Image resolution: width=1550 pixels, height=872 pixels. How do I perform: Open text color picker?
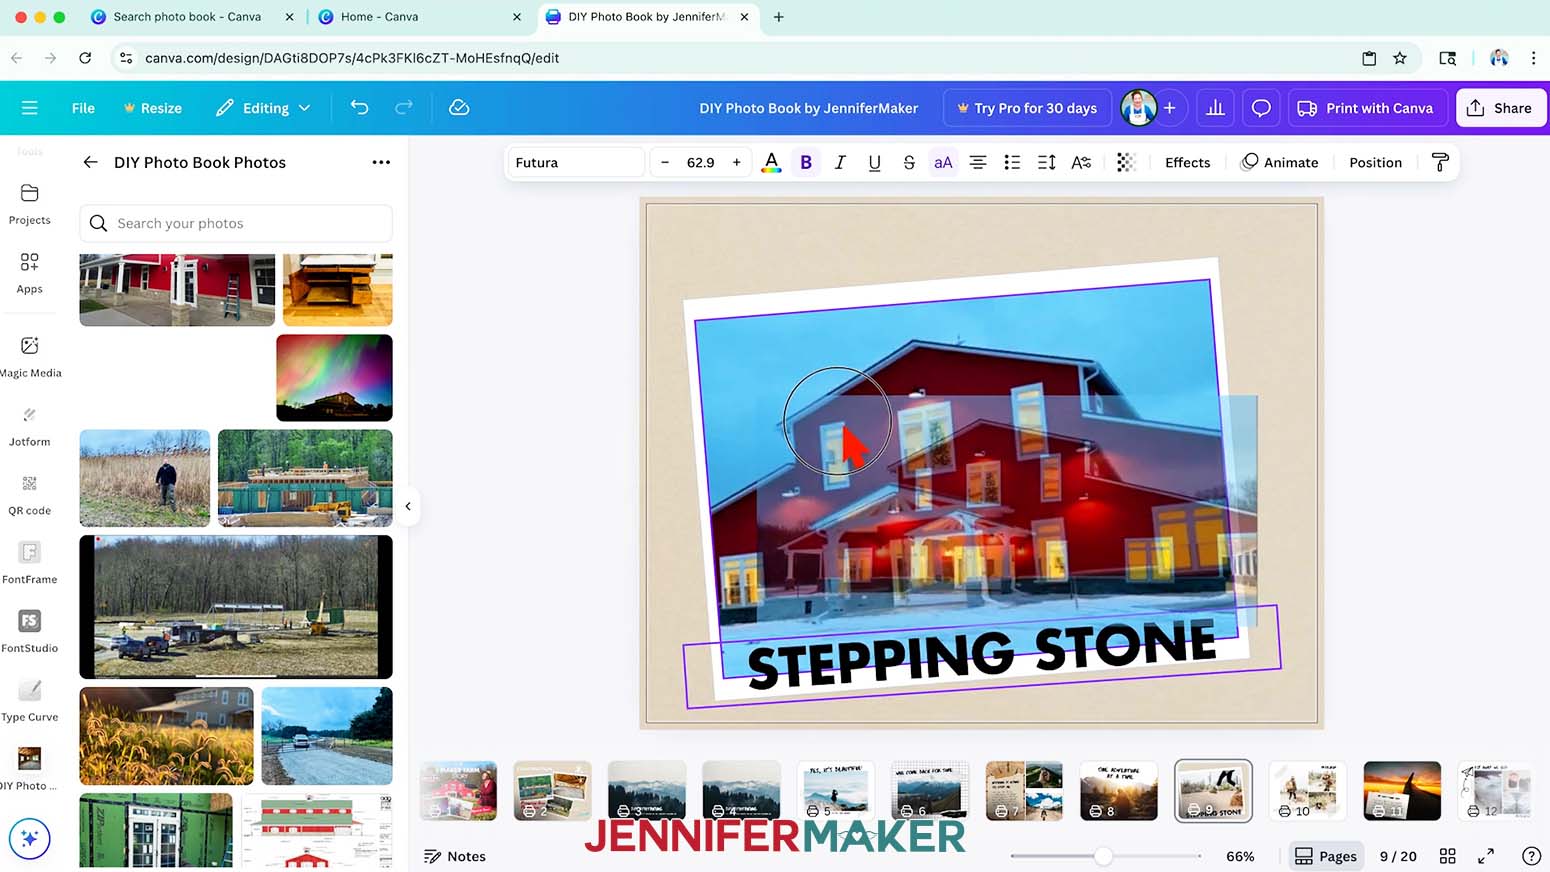point(771,162)
